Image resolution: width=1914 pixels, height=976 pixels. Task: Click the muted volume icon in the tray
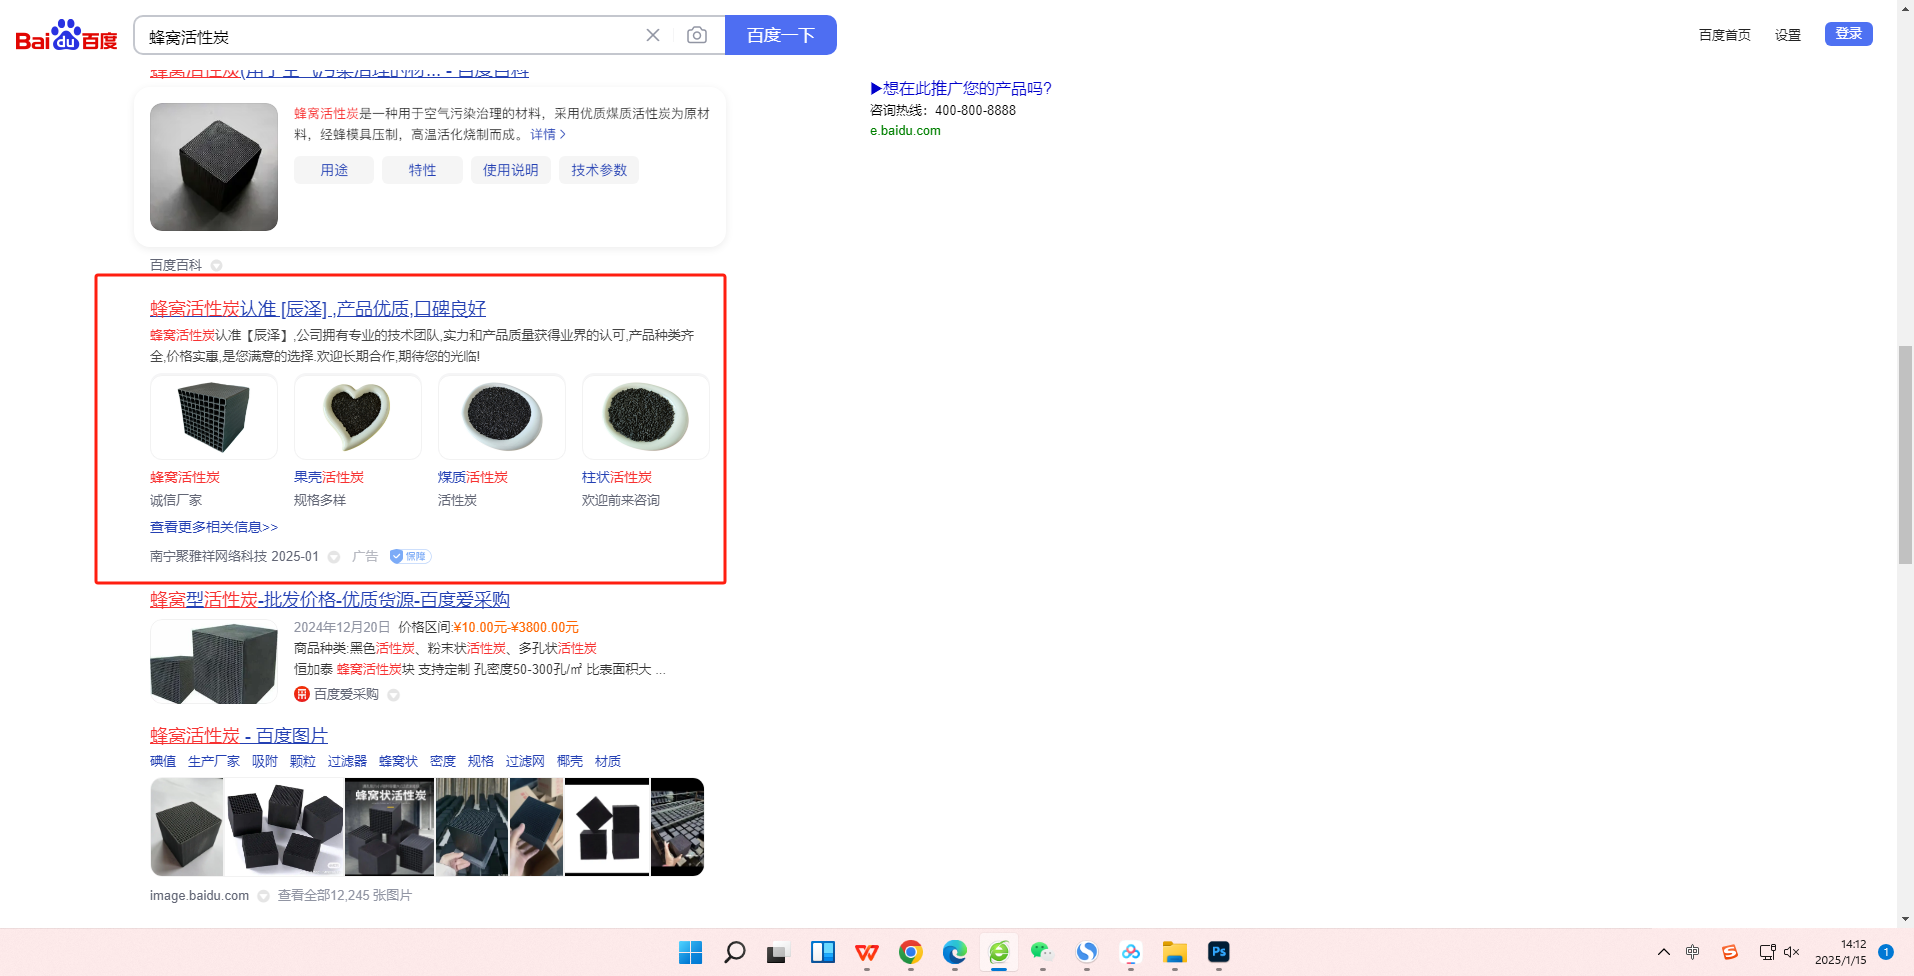click(x=1792, y=952)
